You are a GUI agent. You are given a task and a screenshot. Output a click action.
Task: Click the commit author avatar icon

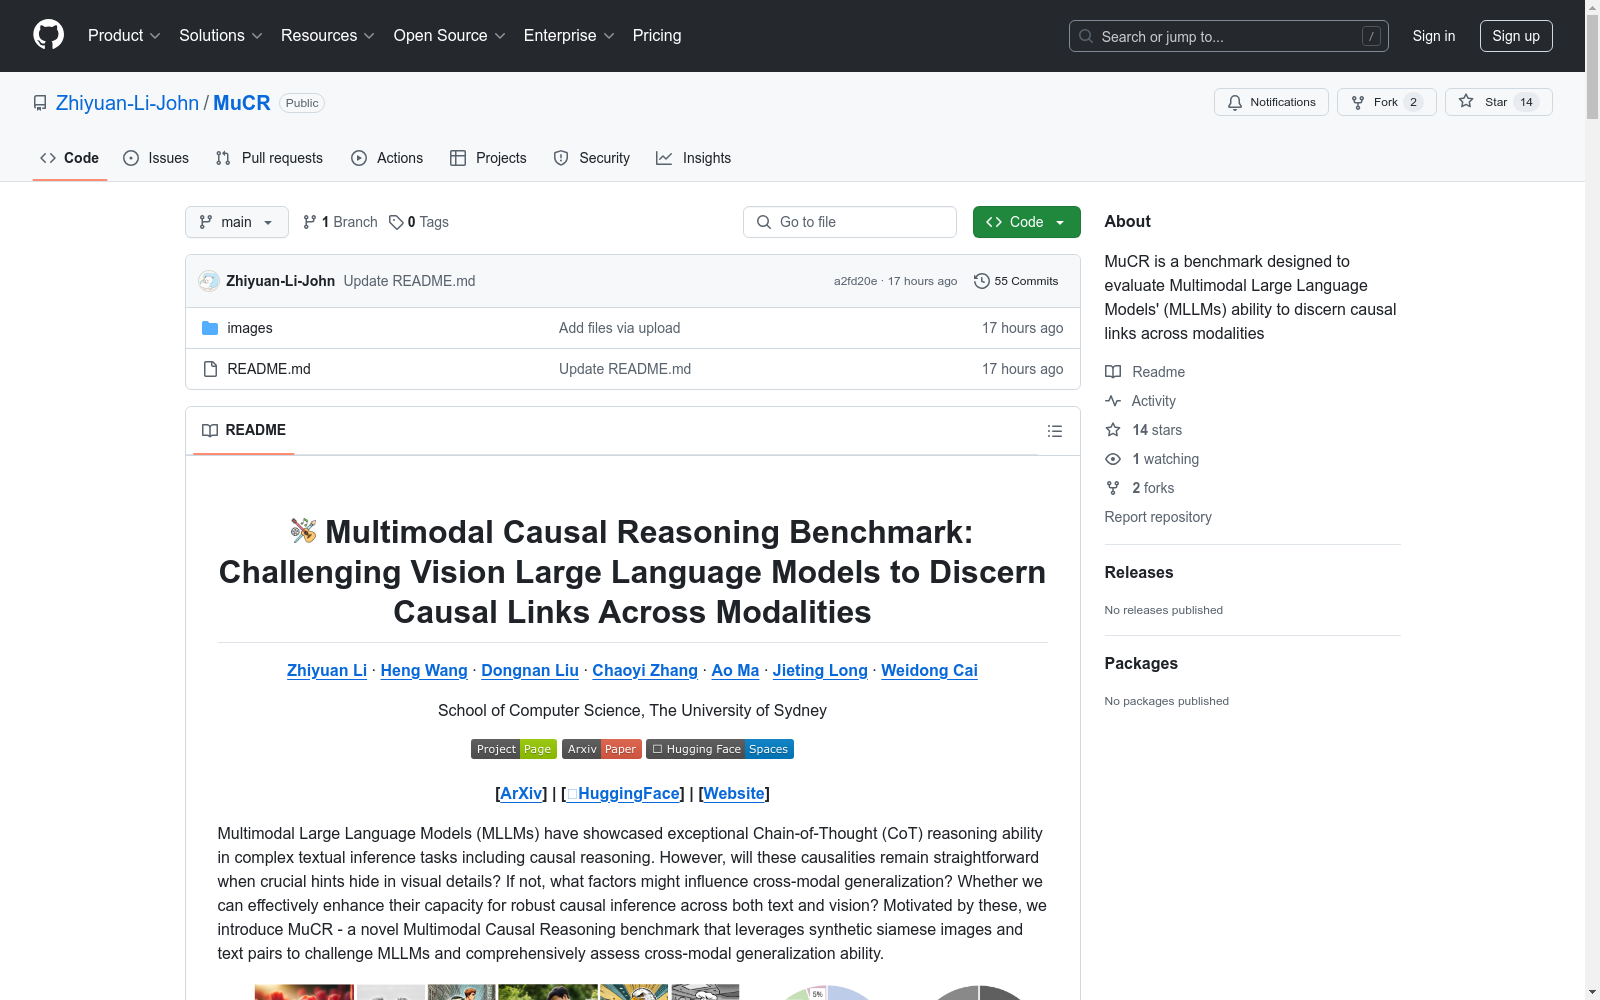coord(209,281)
